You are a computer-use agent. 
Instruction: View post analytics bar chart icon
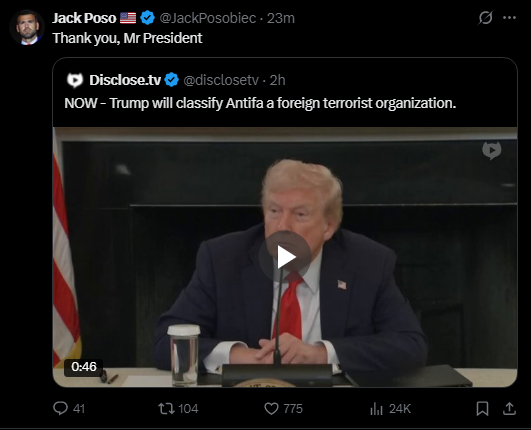coord(376,409)
